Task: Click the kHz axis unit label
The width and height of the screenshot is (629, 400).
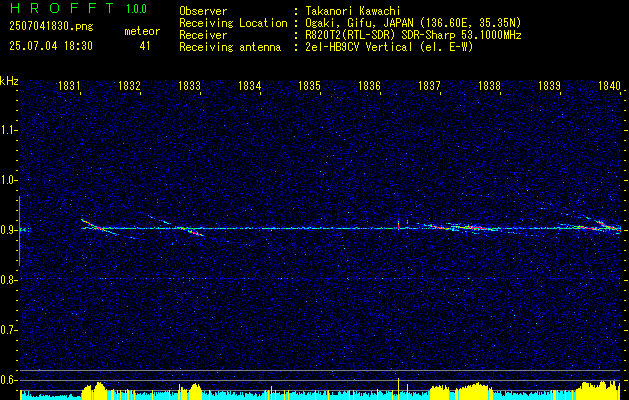Action: coord(9,81)
